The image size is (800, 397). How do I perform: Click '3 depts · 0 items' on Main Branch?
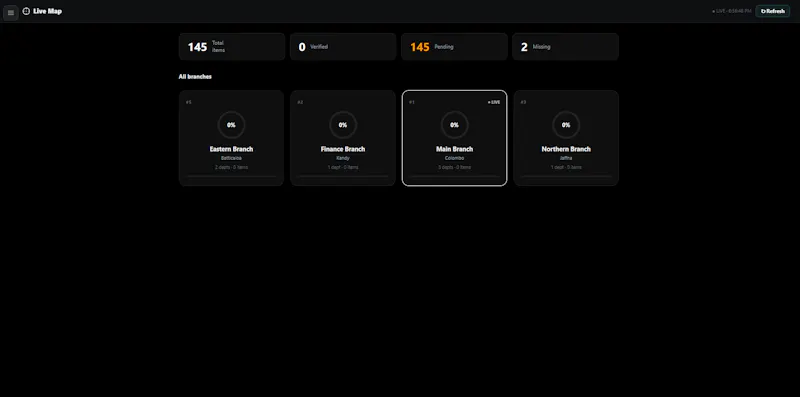point(455,167)
